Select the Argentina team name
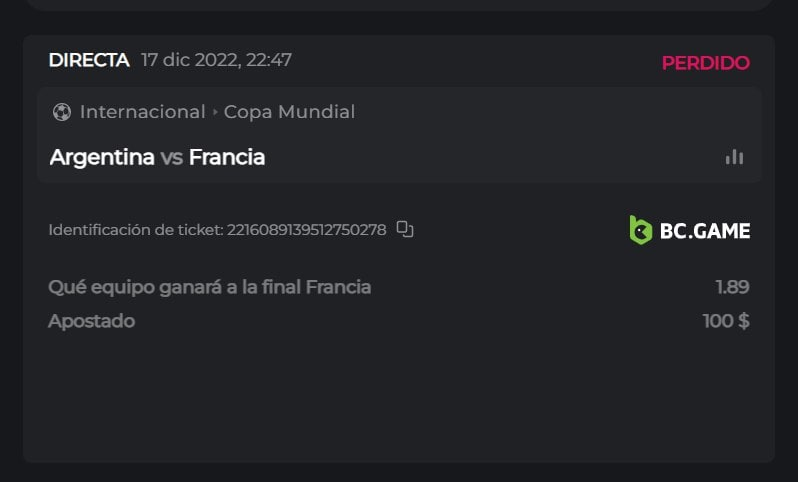Viewport: 798px width, 482px height. click(x=102, y=157)
